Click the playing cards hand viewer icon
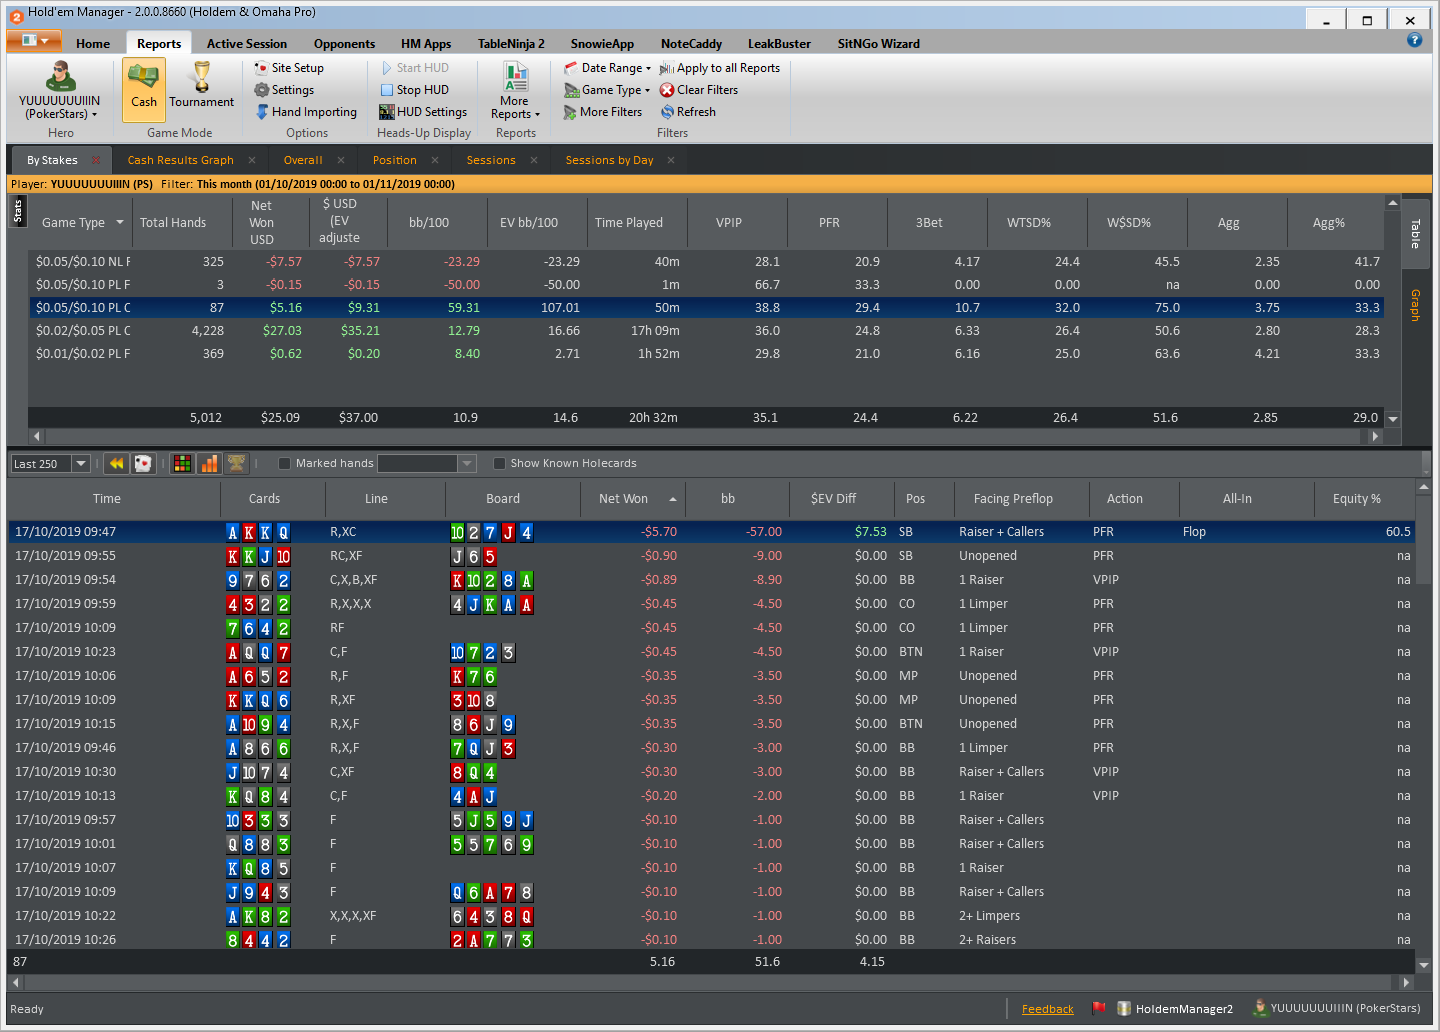1440x1032 pixels. tap(143, 463)
